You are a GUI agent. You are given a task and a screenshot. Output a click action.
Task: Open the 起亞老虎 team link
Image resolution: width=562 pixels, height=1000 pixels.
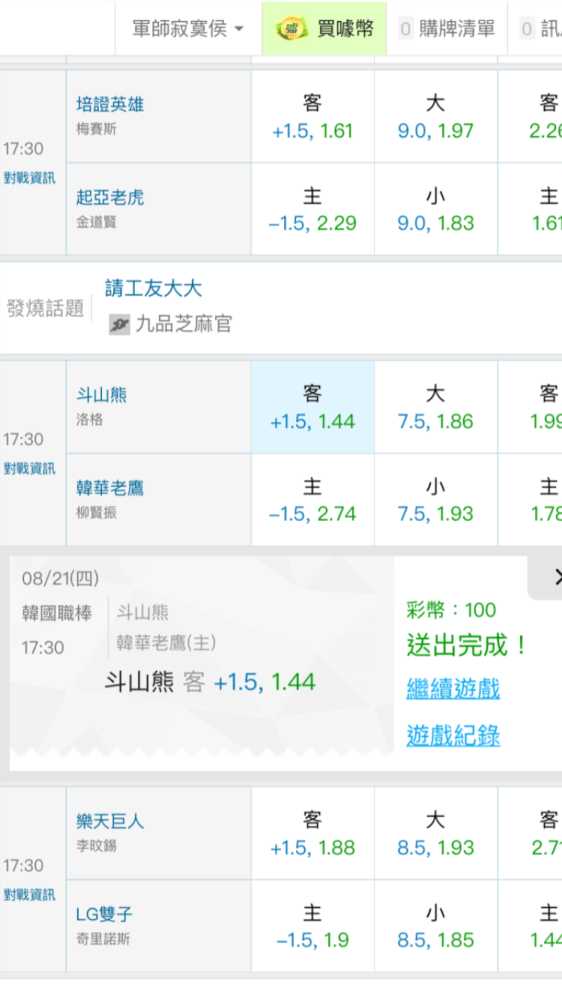[x=110, y=197]
